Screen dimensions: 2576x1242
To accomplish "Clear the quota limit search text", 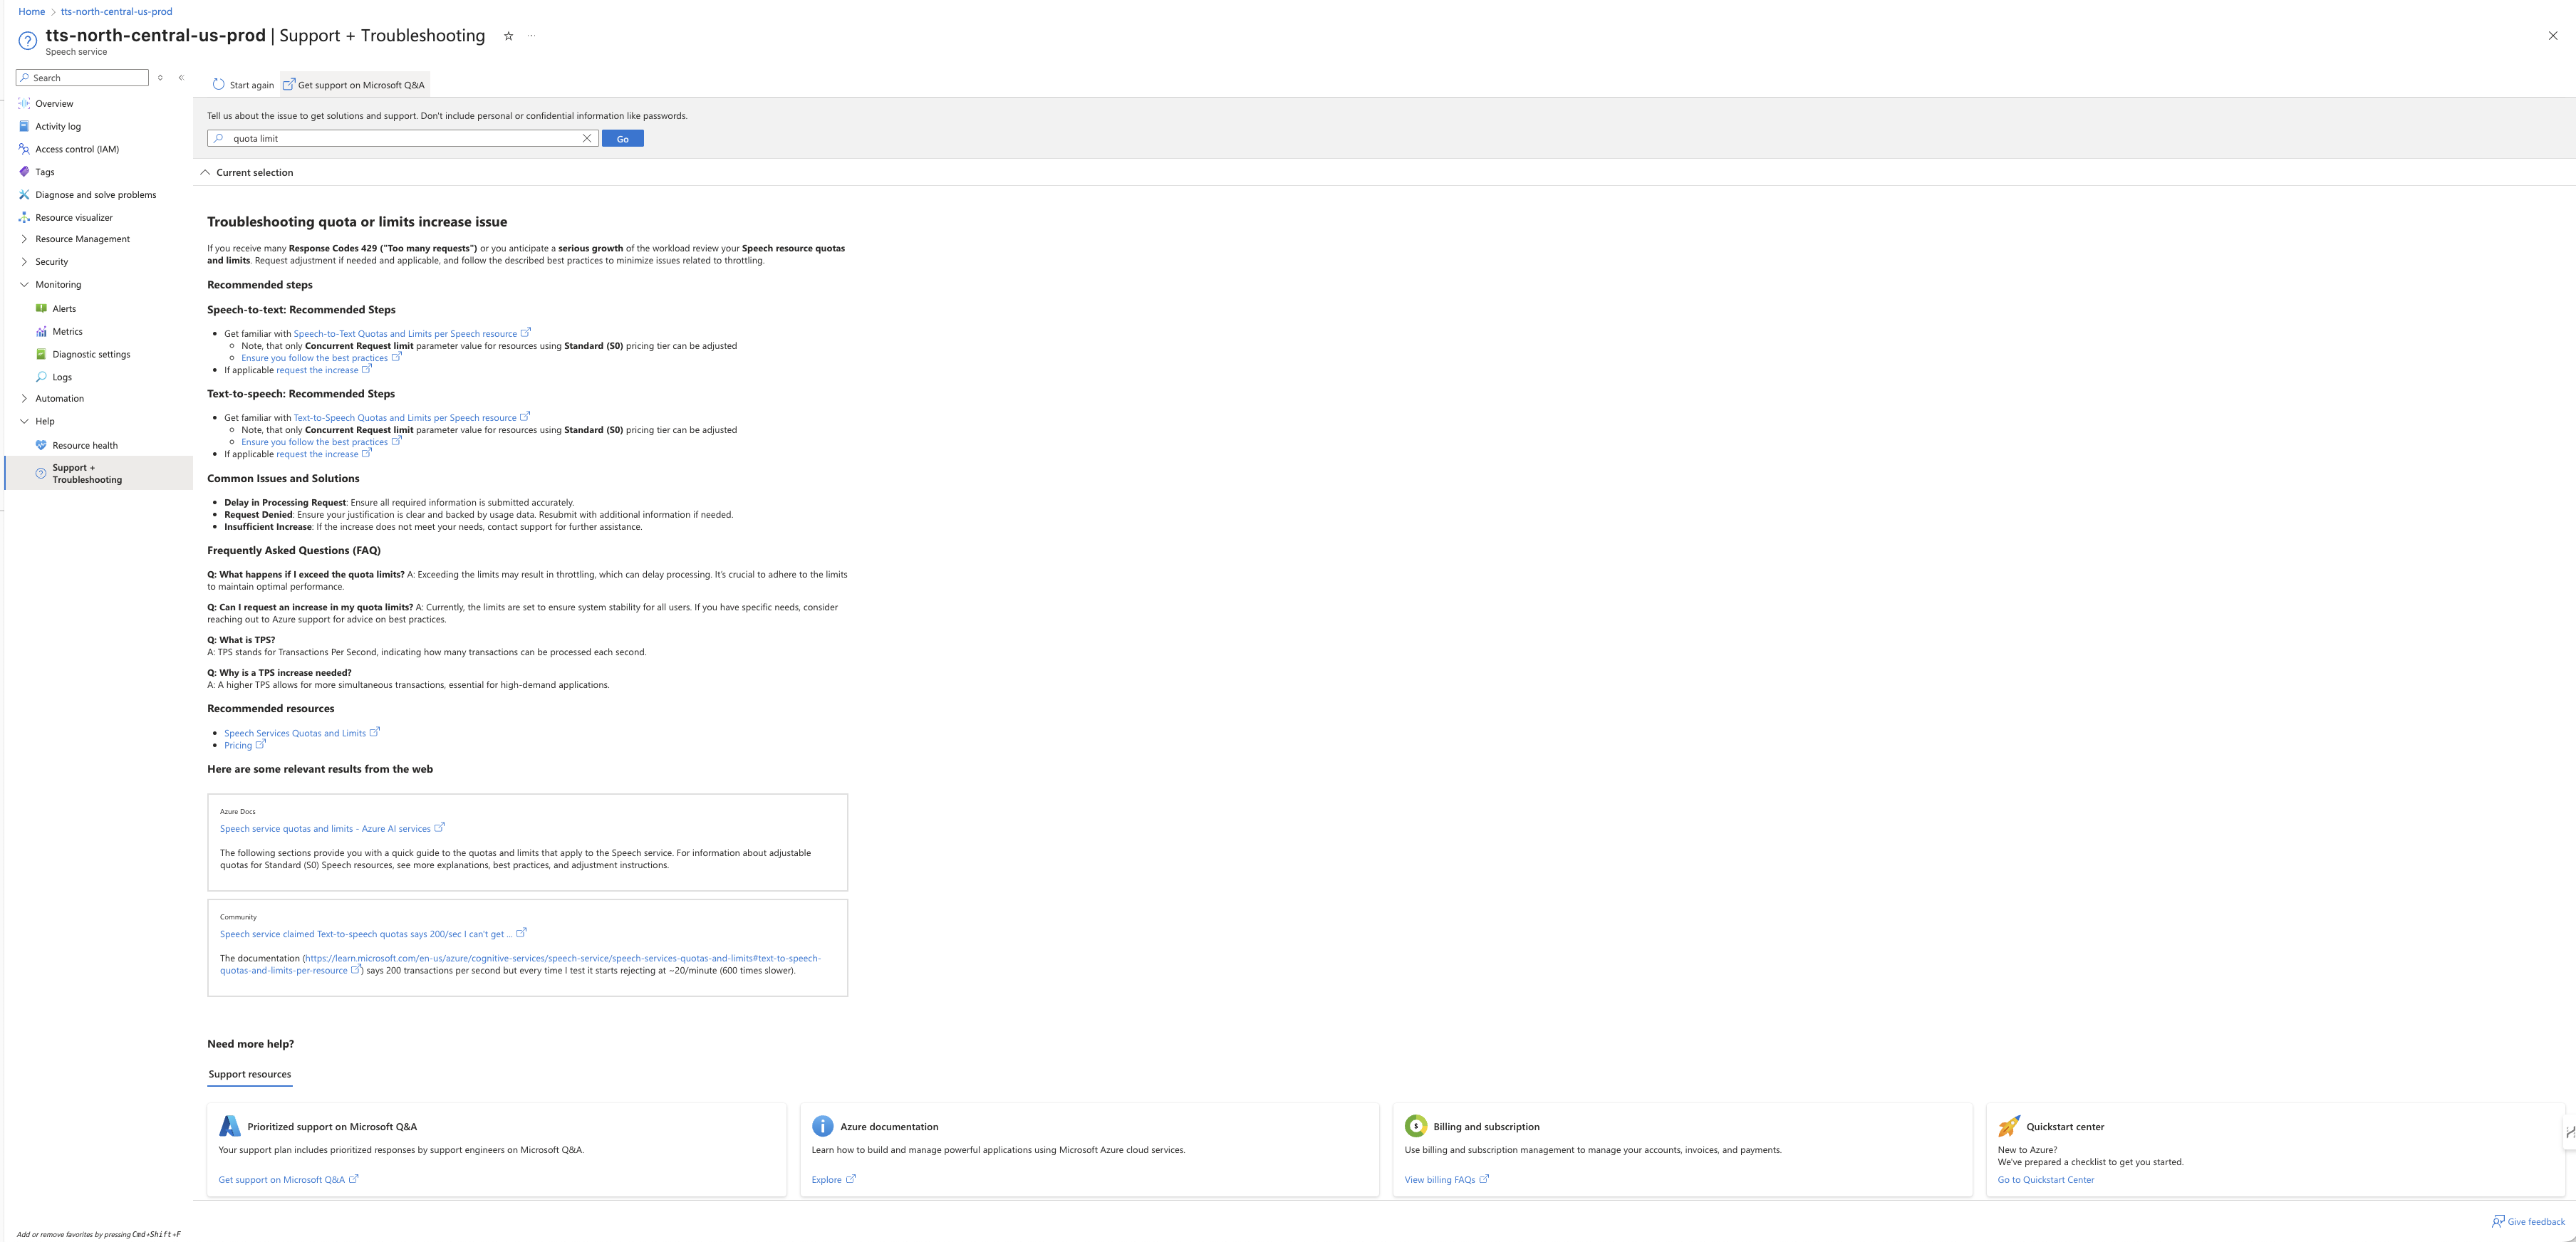I will coord(587,138).
